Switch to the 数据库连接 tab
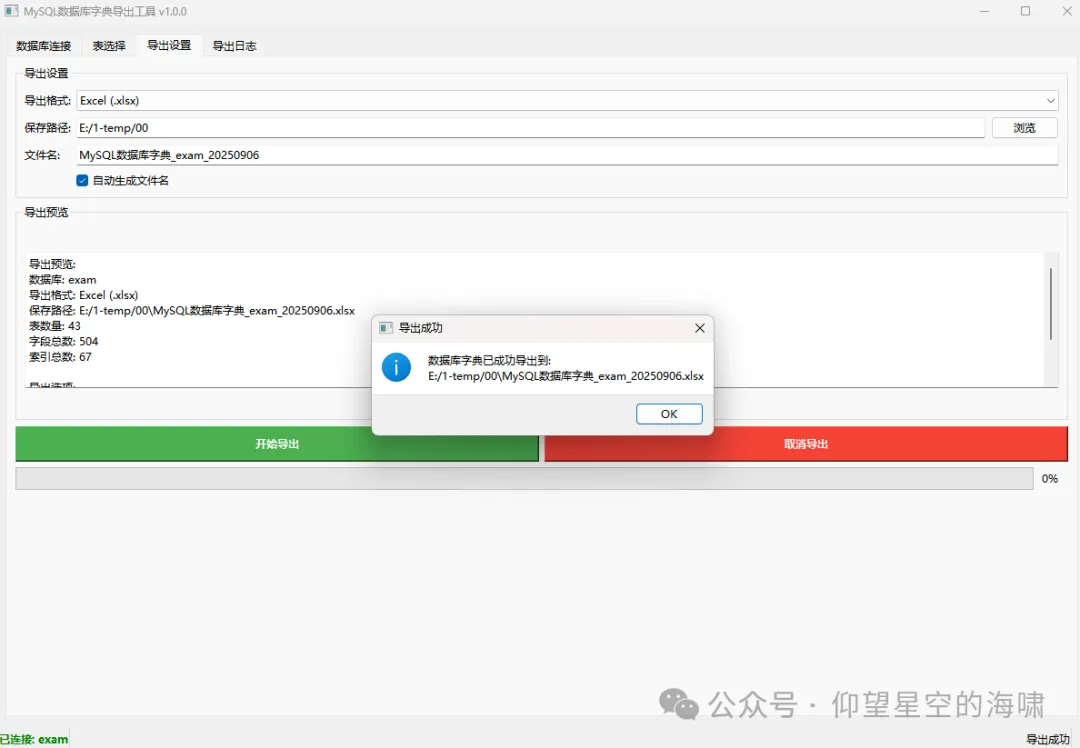Screen dimensions: 1080x748 coord(43,45)
